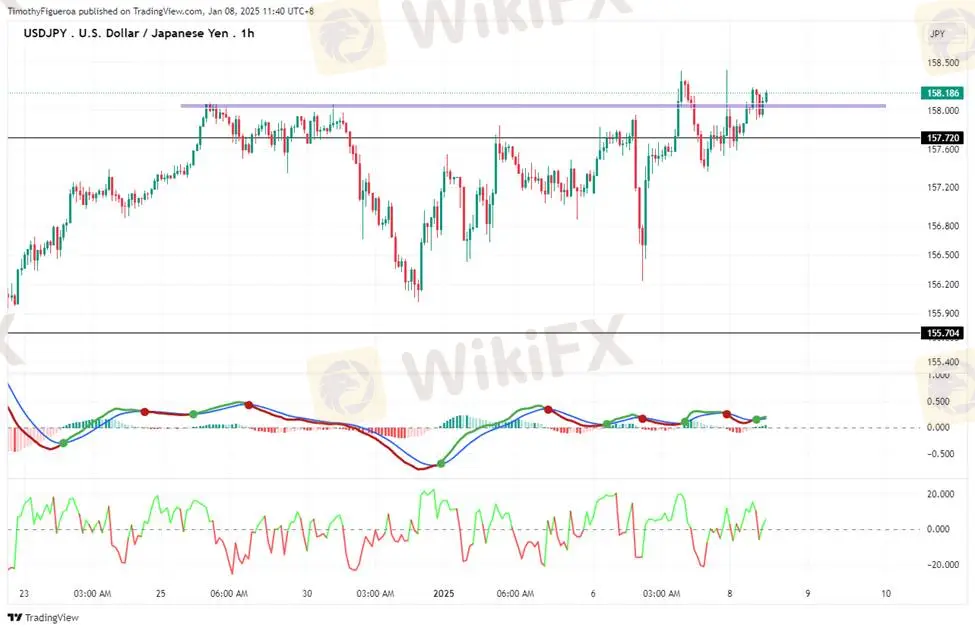Screen dimensions: 975x631
Task: Click the 155.900 price axis label
Action: click(x=943, y=313)
